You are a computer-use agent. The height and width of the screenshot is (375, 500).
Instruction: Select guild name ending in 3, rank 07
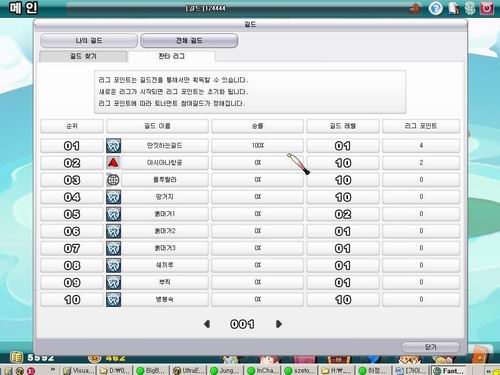click(x=164, y=248)
